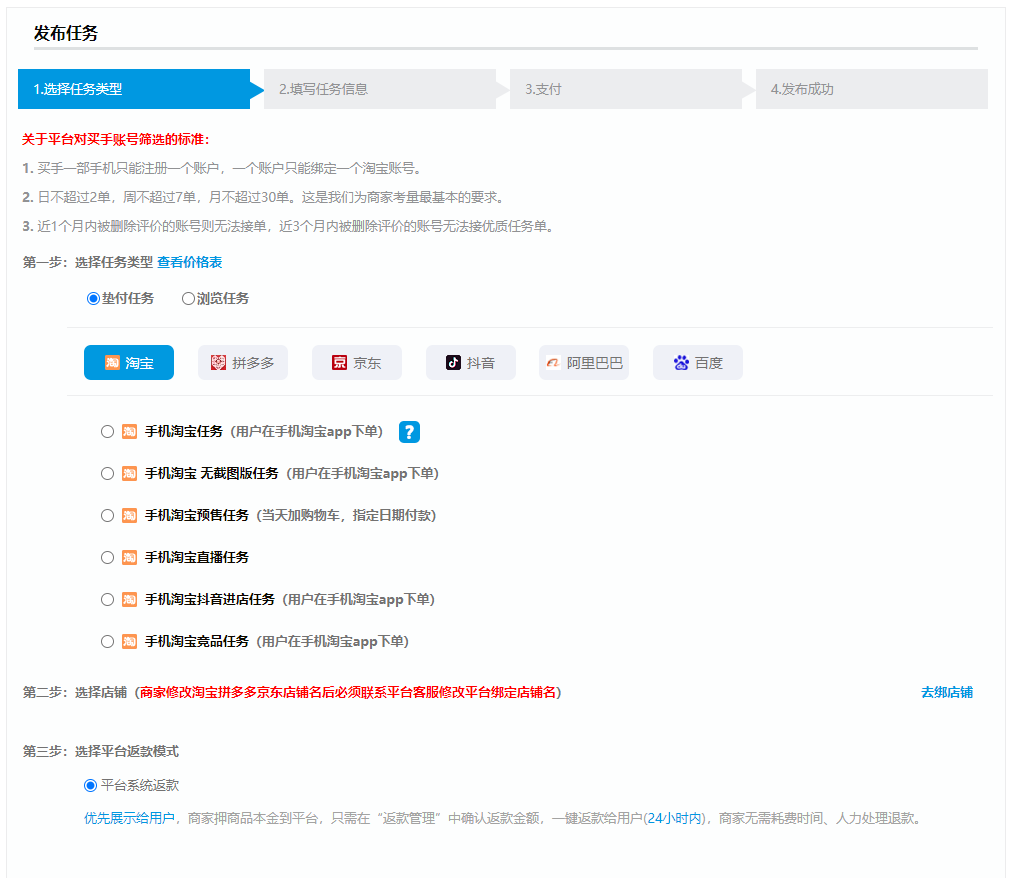Switch to the 抖音 platform tab

tap(471, 363)
